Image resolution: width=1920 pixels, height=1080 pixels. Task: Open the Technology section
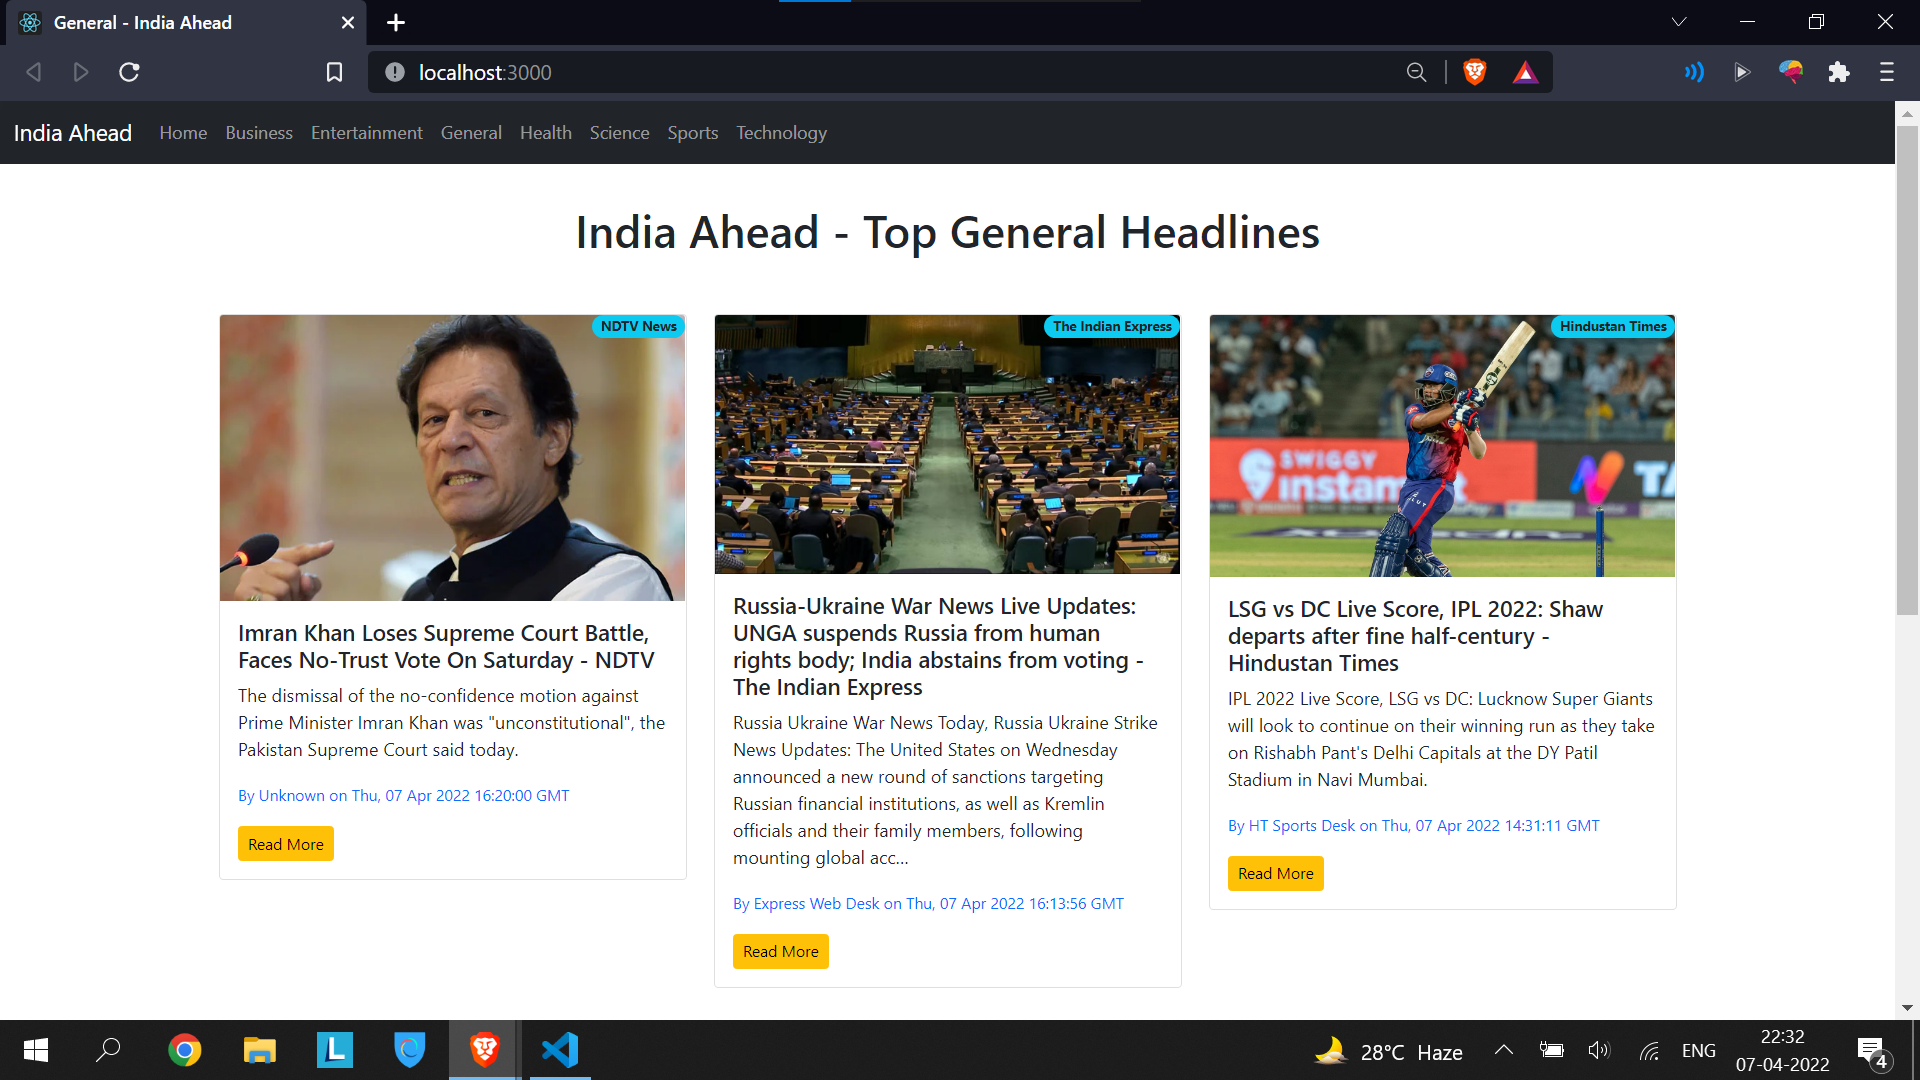pos(781,132)
